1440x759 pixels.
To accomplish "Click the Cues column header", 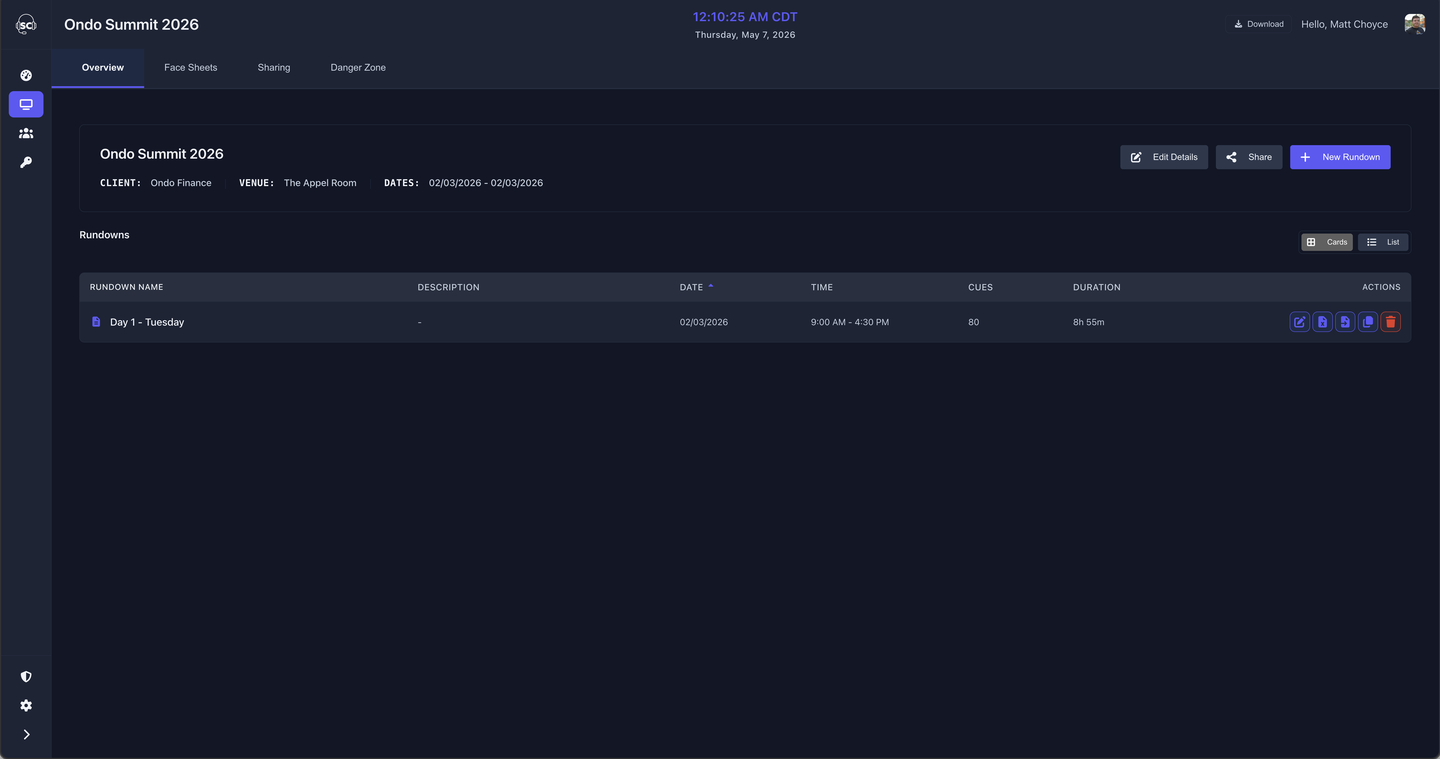I will click(981, 287).
